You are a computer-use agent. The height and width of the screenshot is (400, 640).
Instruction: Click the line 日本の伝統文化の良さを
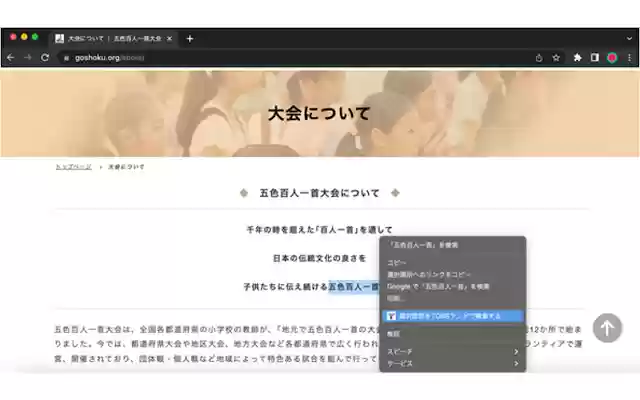pos(320,258)
